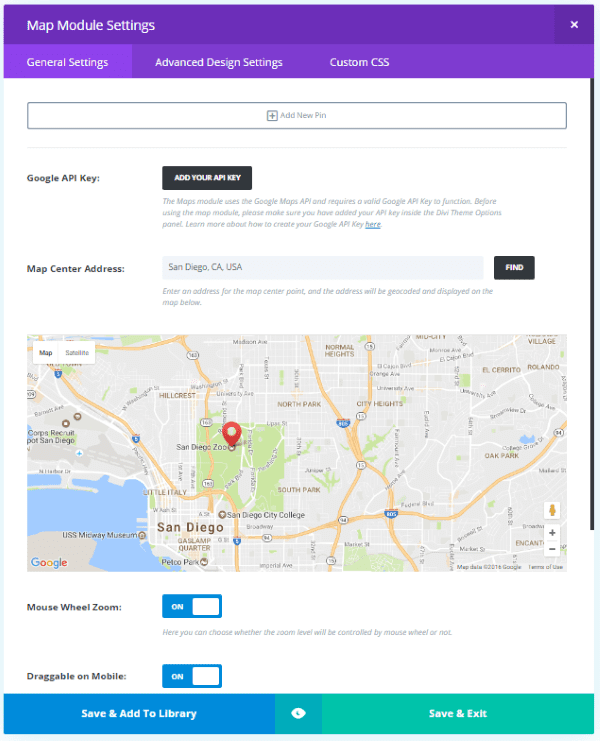Click the 'GASLAMP QUARTER' map label
Viewport: 600px width, 741px height.
click(195, 544)
